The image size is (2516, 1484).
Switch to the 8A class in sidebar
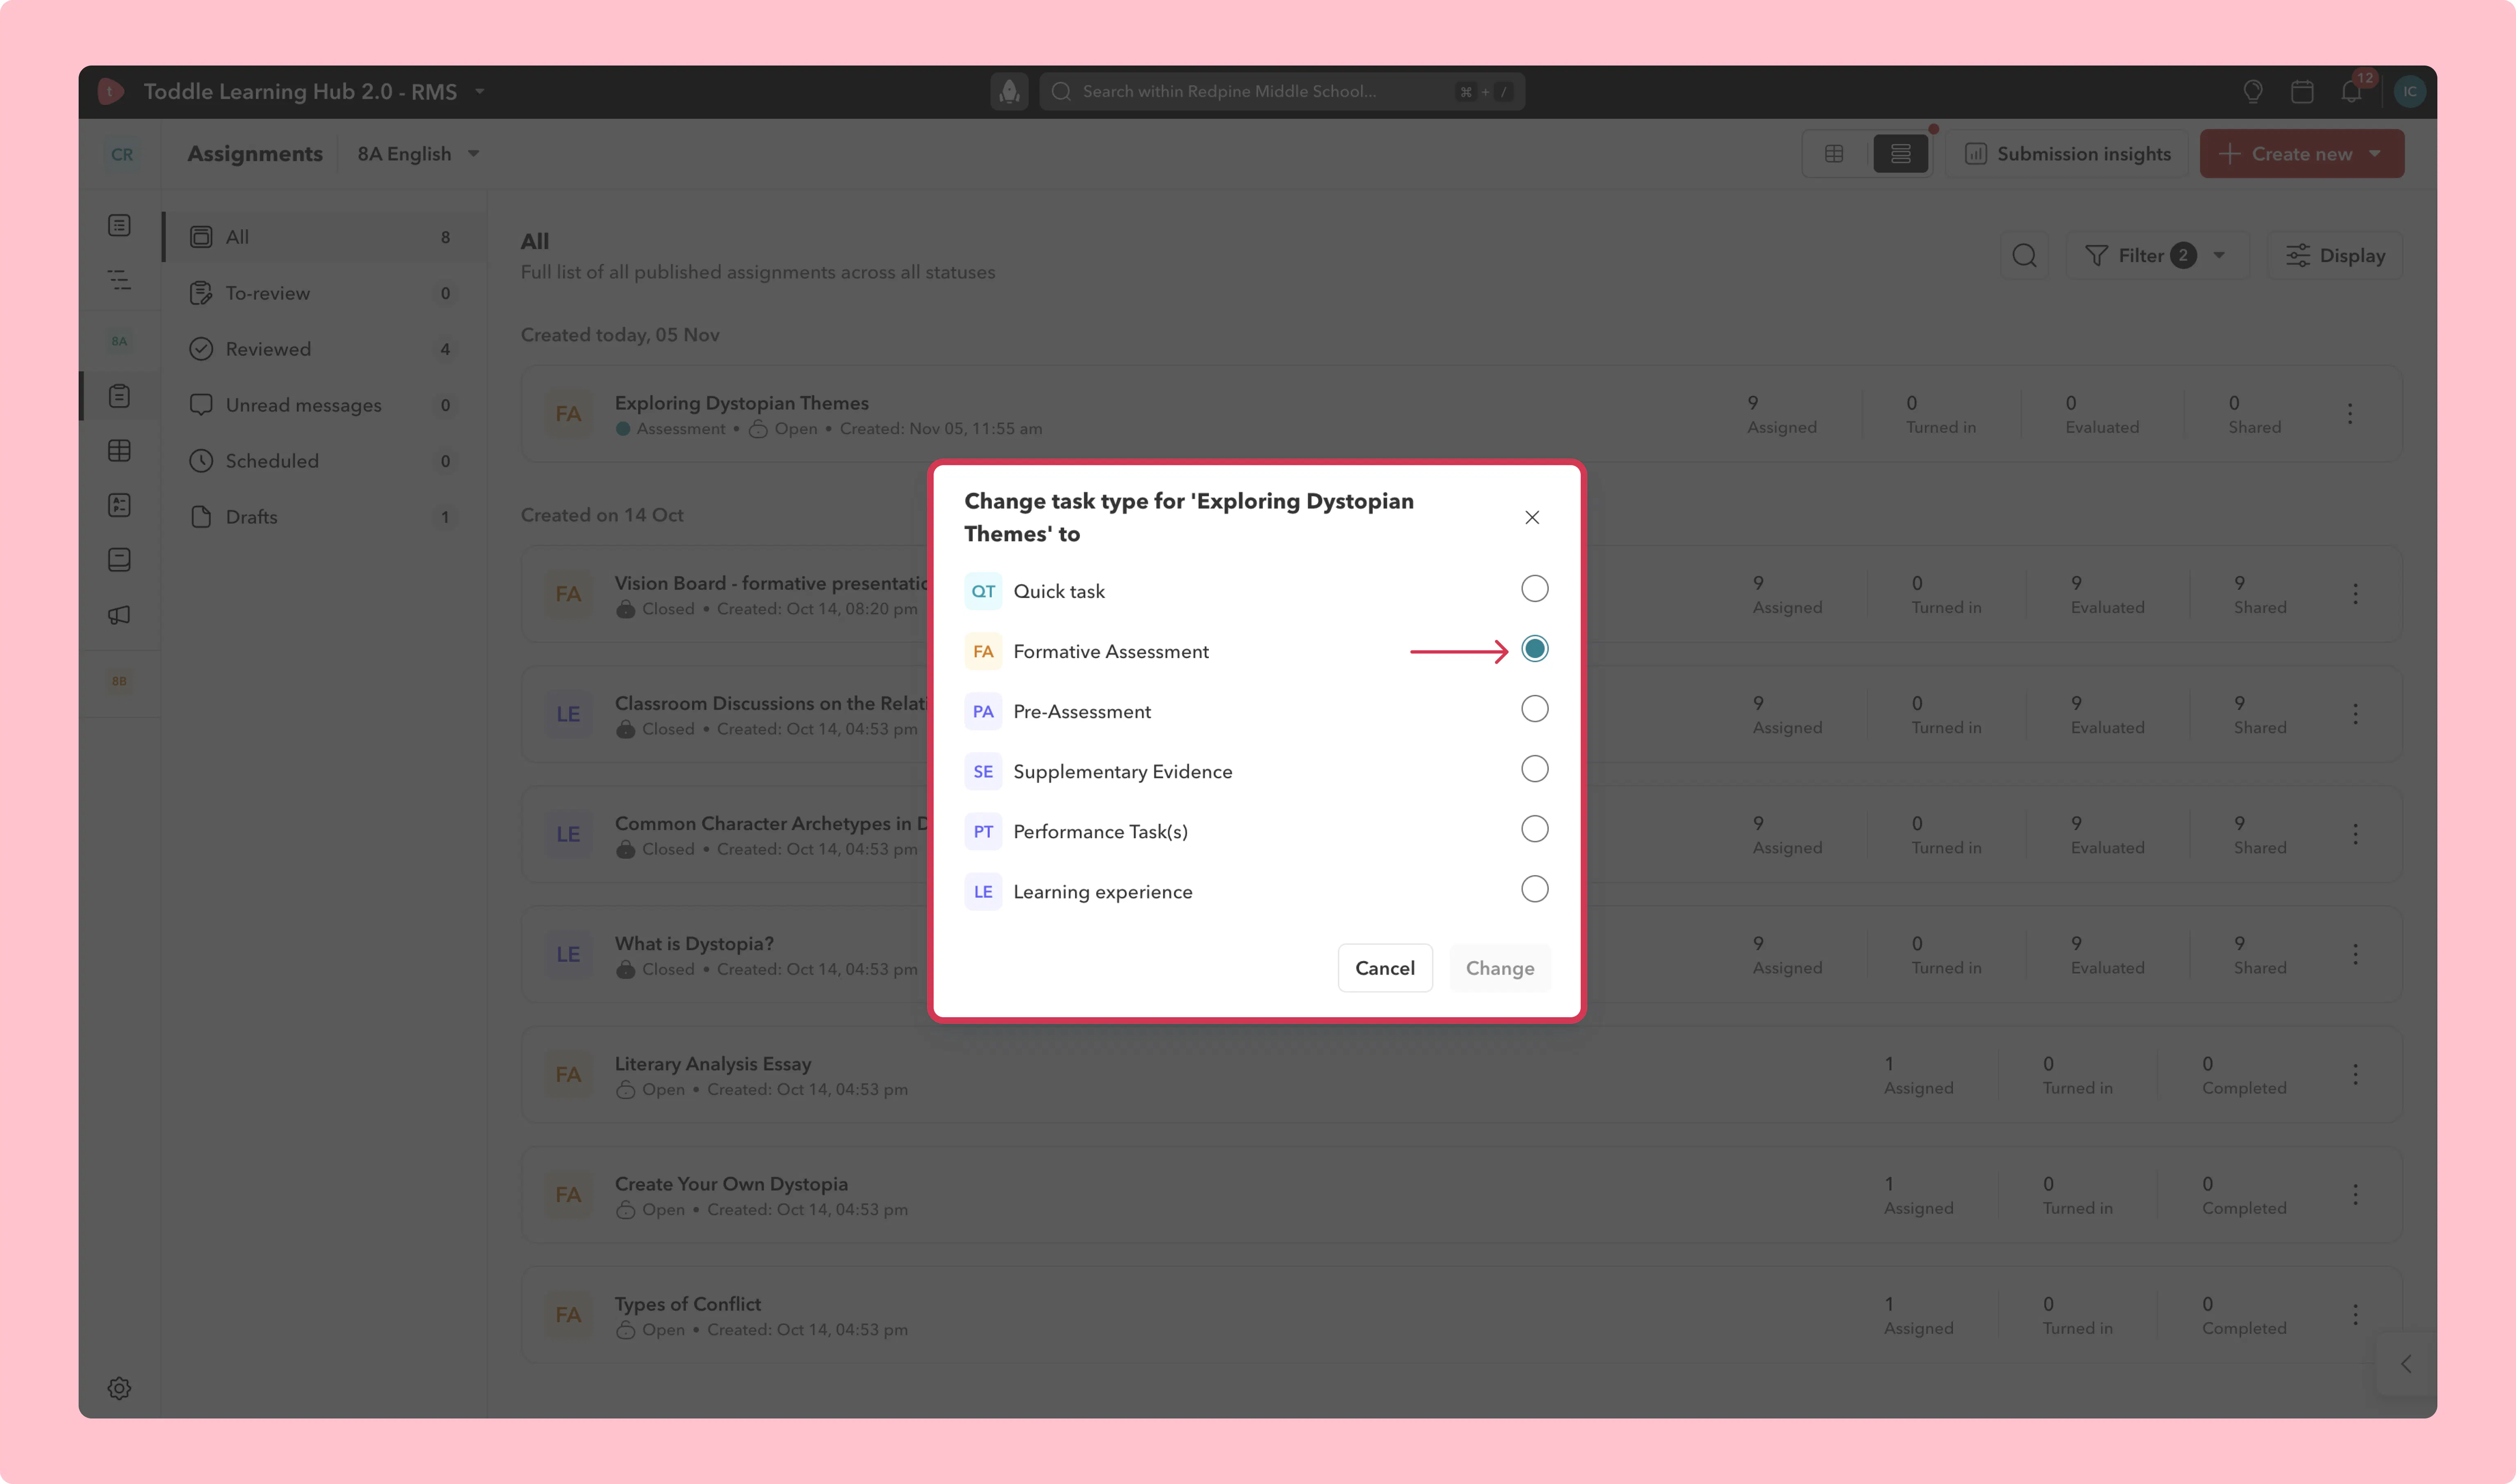(119, 341)
